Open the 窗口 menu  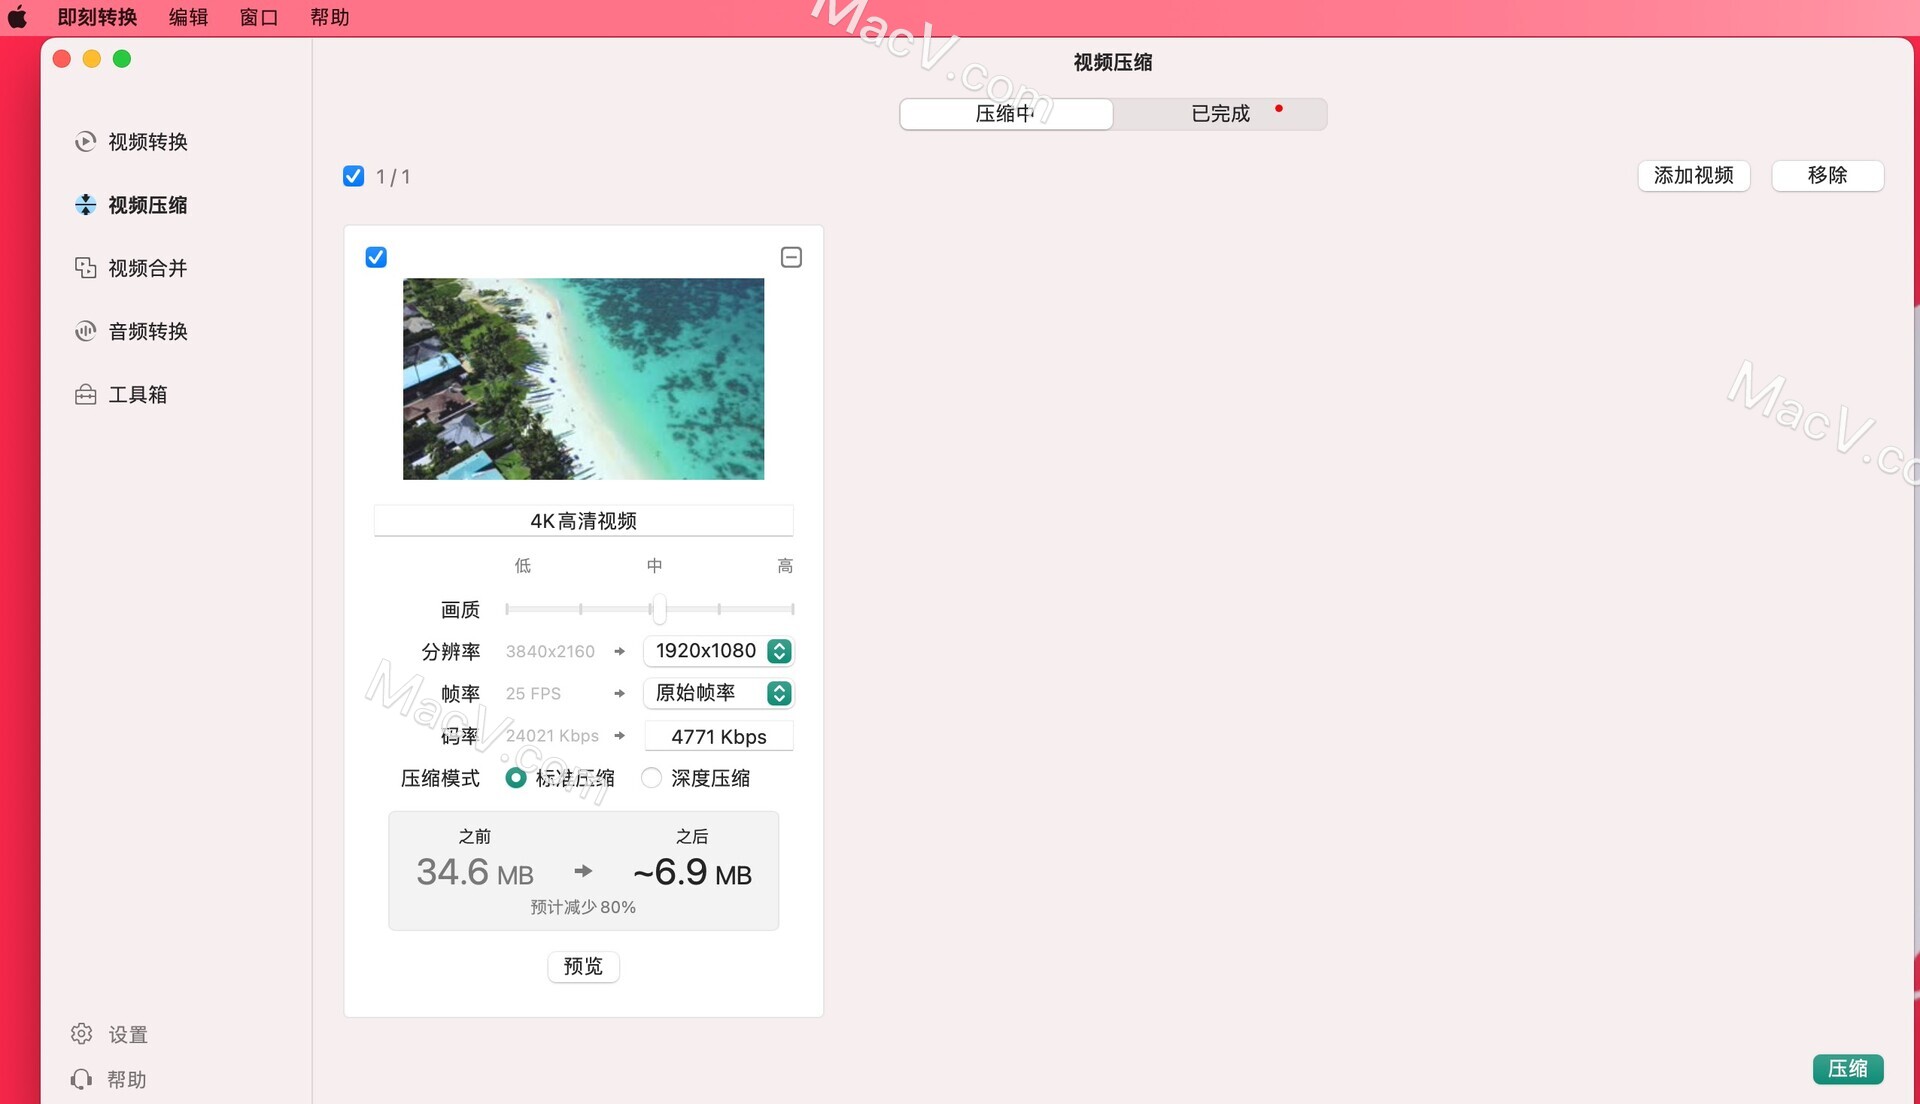click(x=259, y=17)
